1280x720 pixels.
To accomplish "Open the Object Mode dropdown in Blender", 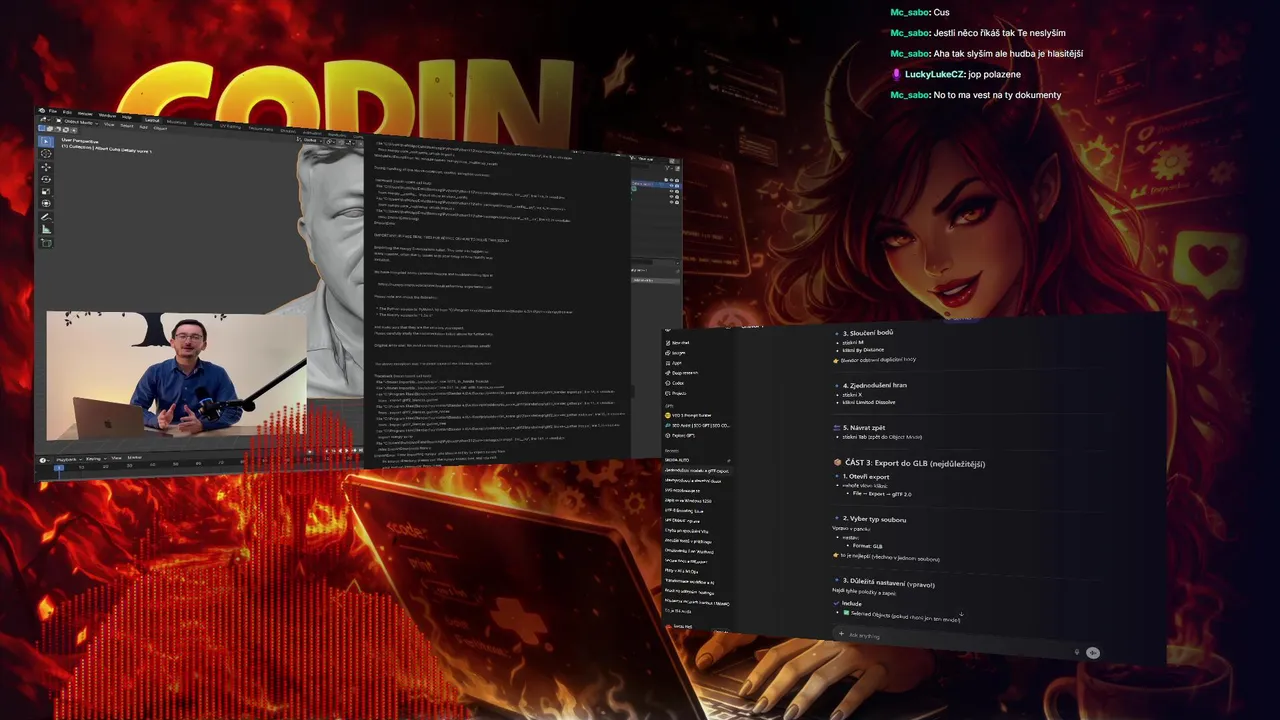I will point(78,122).
